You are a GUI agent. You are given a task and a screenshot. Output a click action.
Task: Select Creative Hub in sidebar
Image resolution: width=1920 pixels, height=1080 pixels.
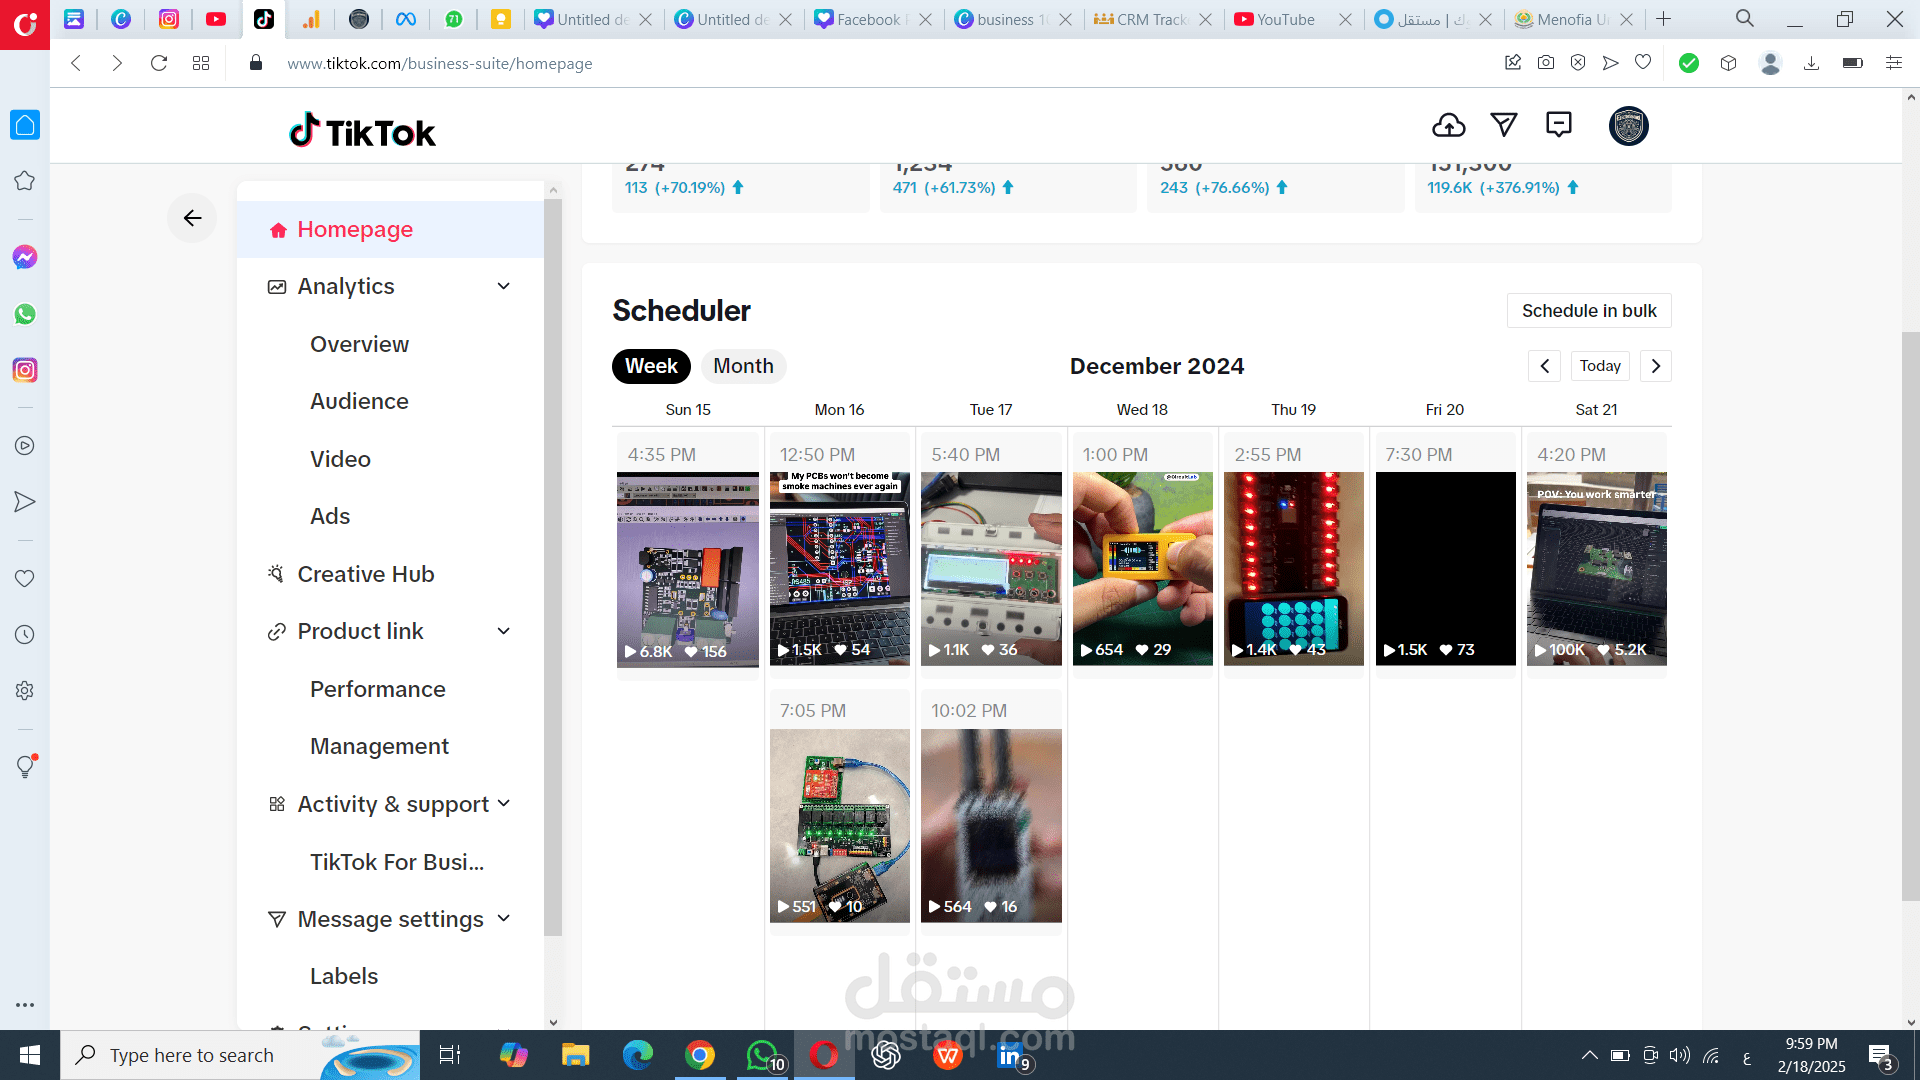pyautogui.click(x=365, y=574)
